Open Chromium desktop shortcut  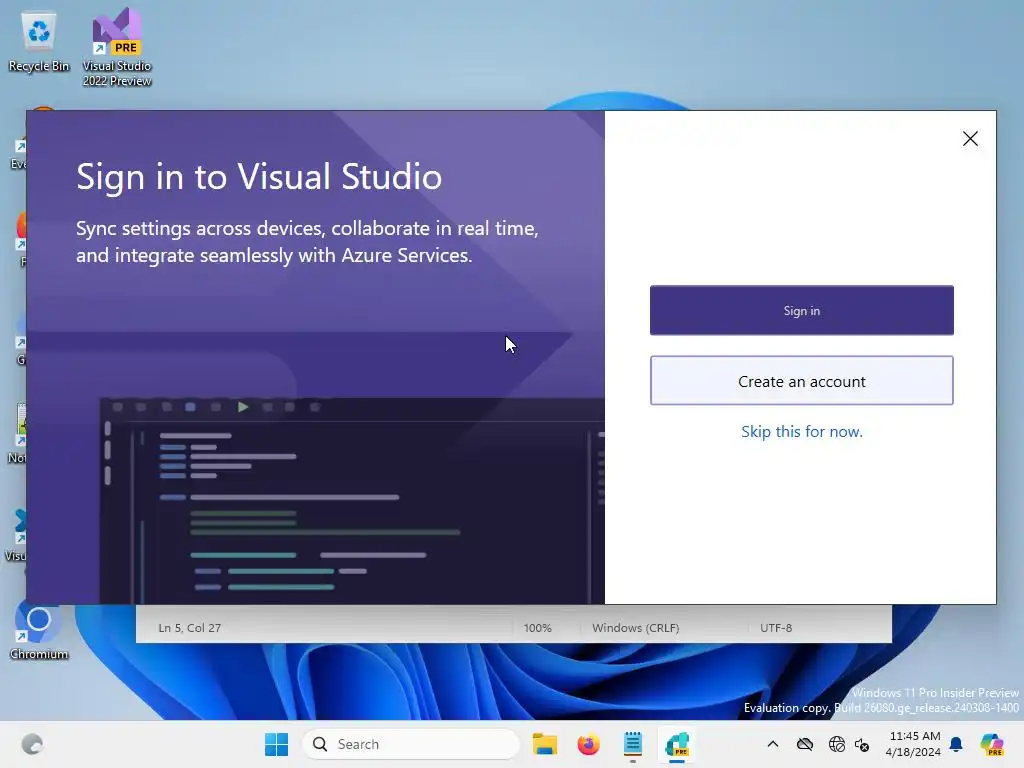[39, 631]
